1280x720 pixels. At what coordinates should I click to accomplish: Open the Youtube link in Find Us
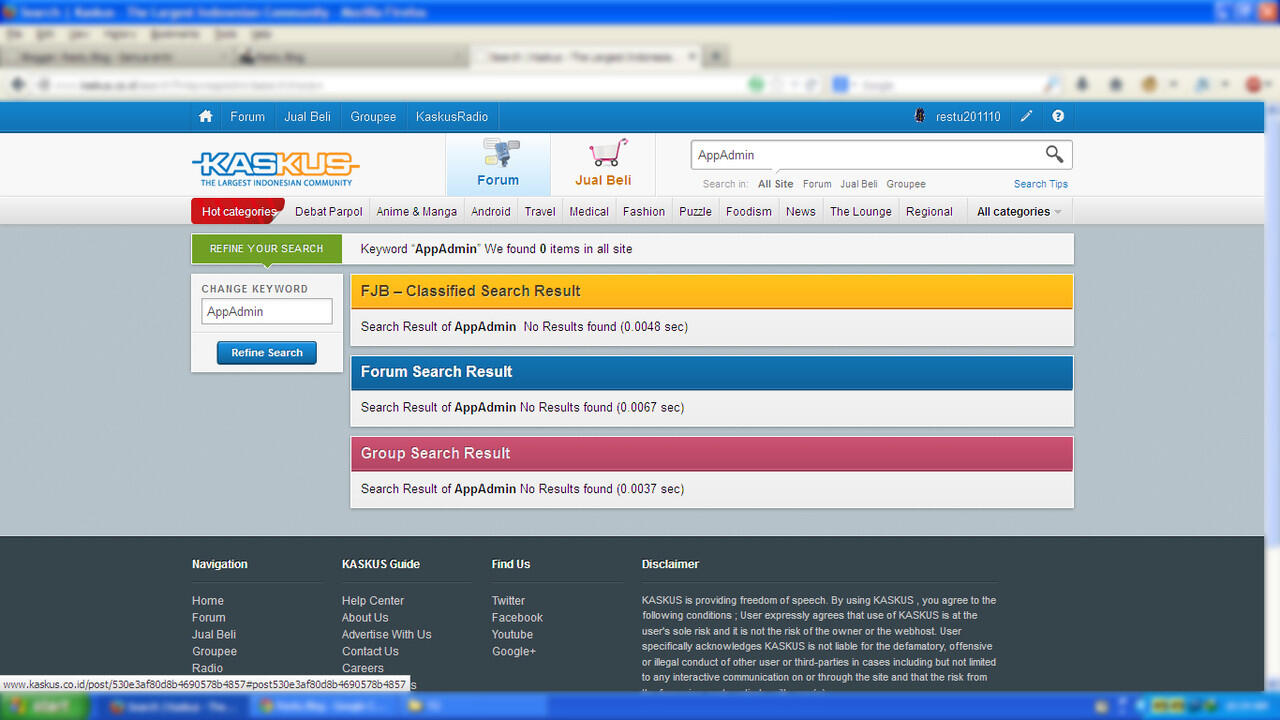coord(512,635)
